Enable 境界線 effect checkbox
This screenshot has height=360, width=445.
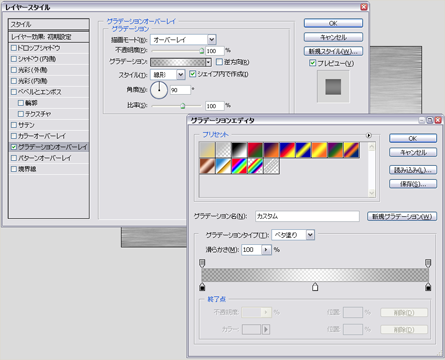click(x=14, y=169)
